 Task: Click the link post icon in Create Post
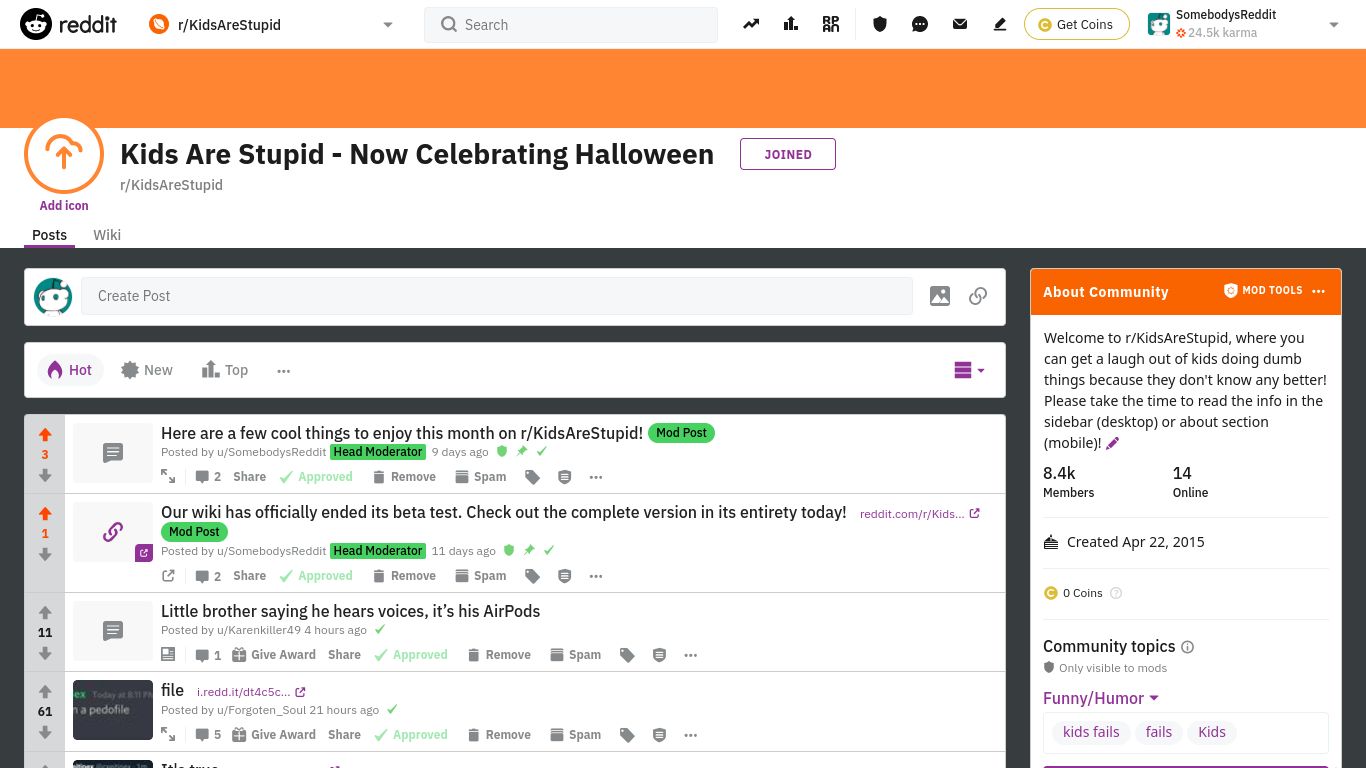coord(978,296)
